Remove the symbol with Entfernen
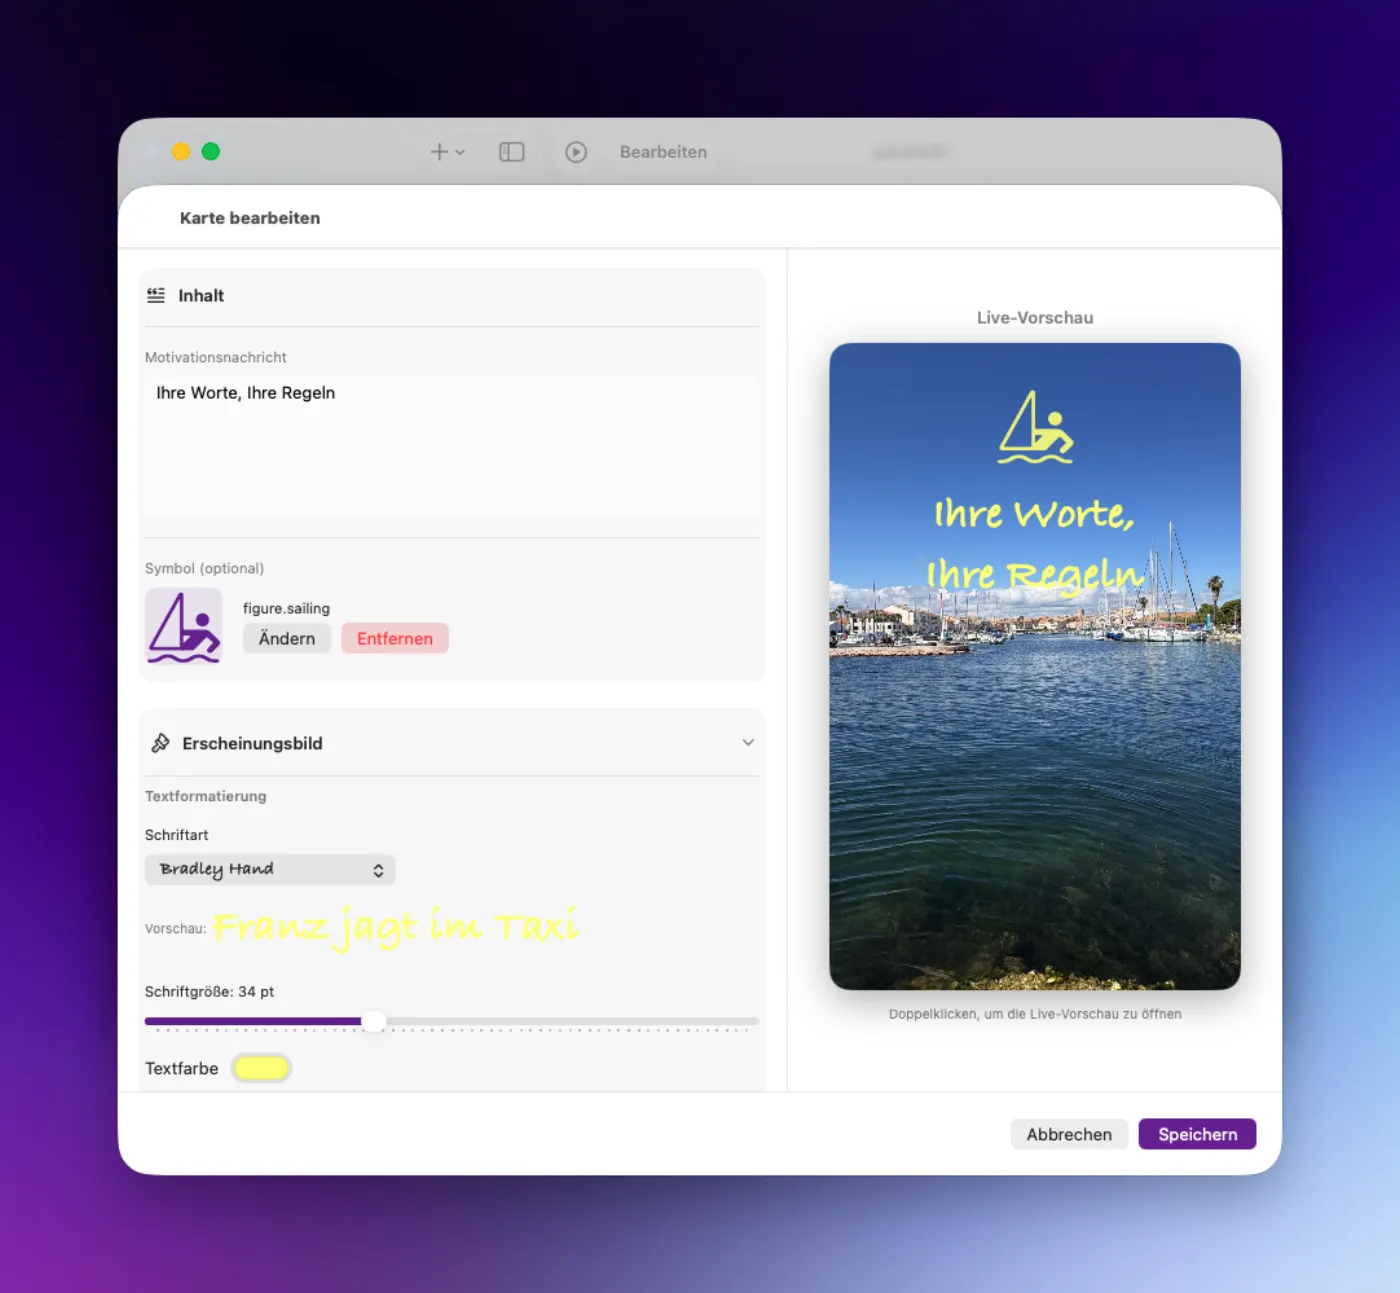1400x1293 pixels. pyautogui.click(x=395, y=638)
